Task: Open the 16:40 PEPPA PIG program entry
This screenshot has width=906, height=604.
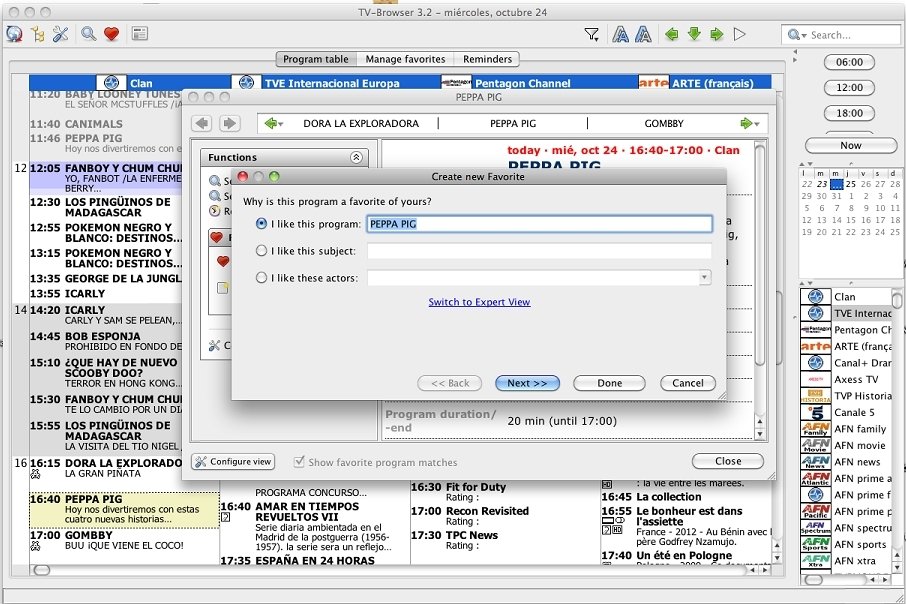Action: (124, 509)
